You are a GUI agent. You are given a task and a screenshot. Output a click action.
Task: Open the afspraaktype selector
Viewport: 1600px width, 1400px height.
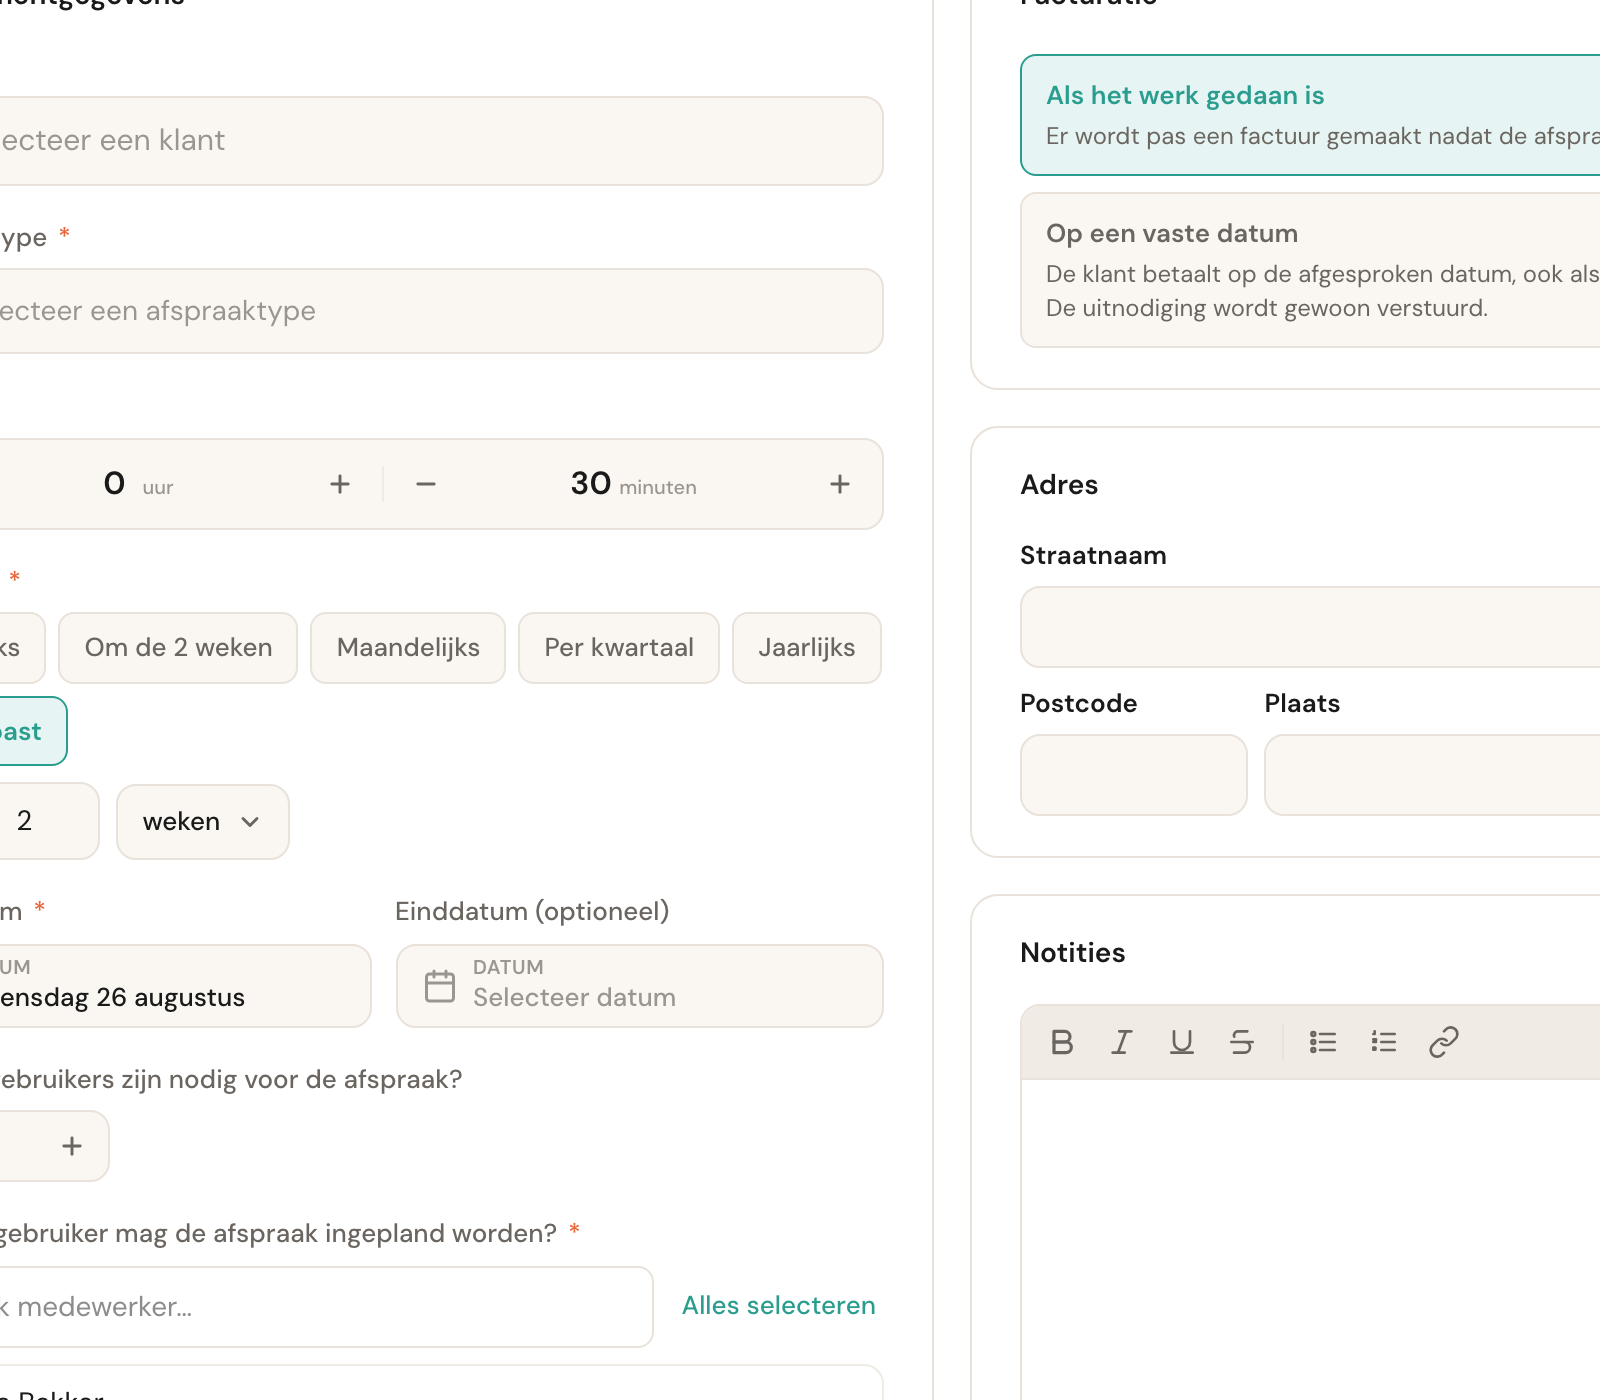click(440, 311)
